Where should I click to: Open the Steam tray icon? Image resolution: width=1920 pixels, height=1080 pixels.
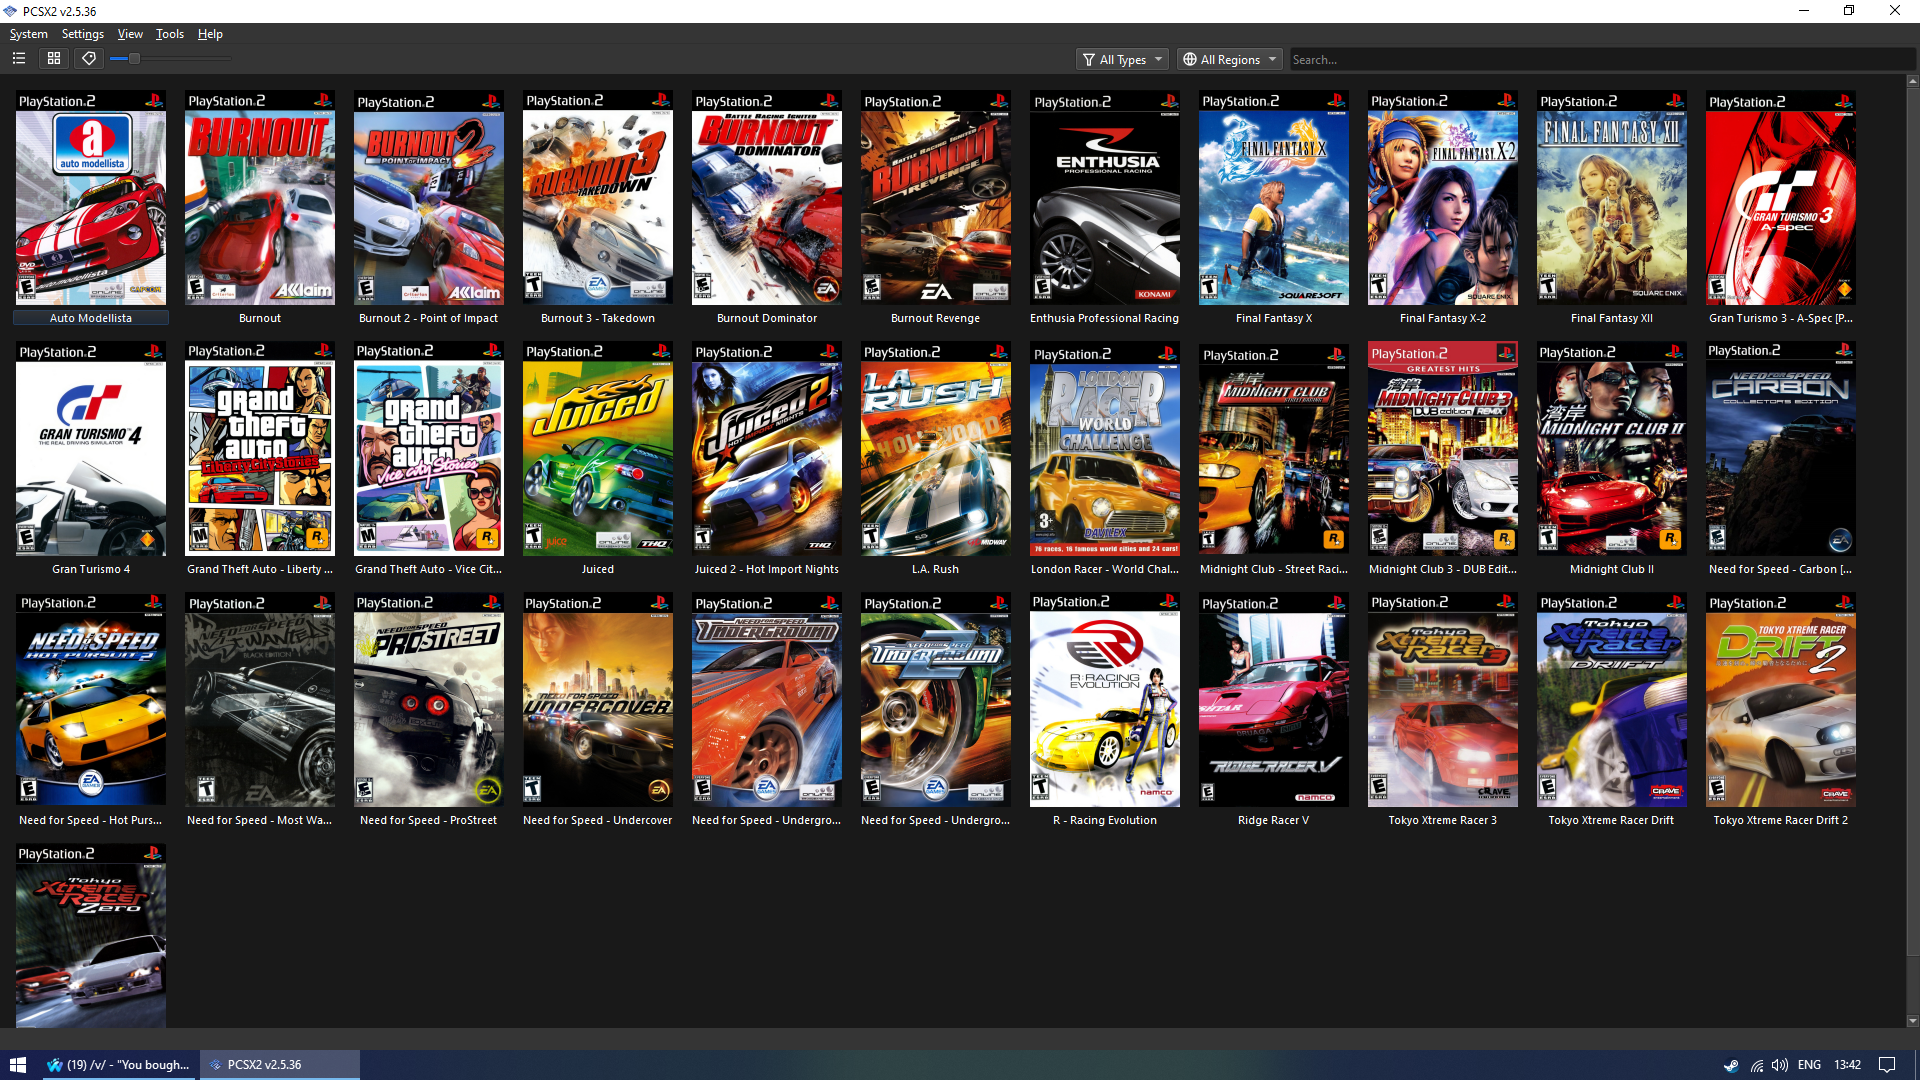pos(1731,1065)
